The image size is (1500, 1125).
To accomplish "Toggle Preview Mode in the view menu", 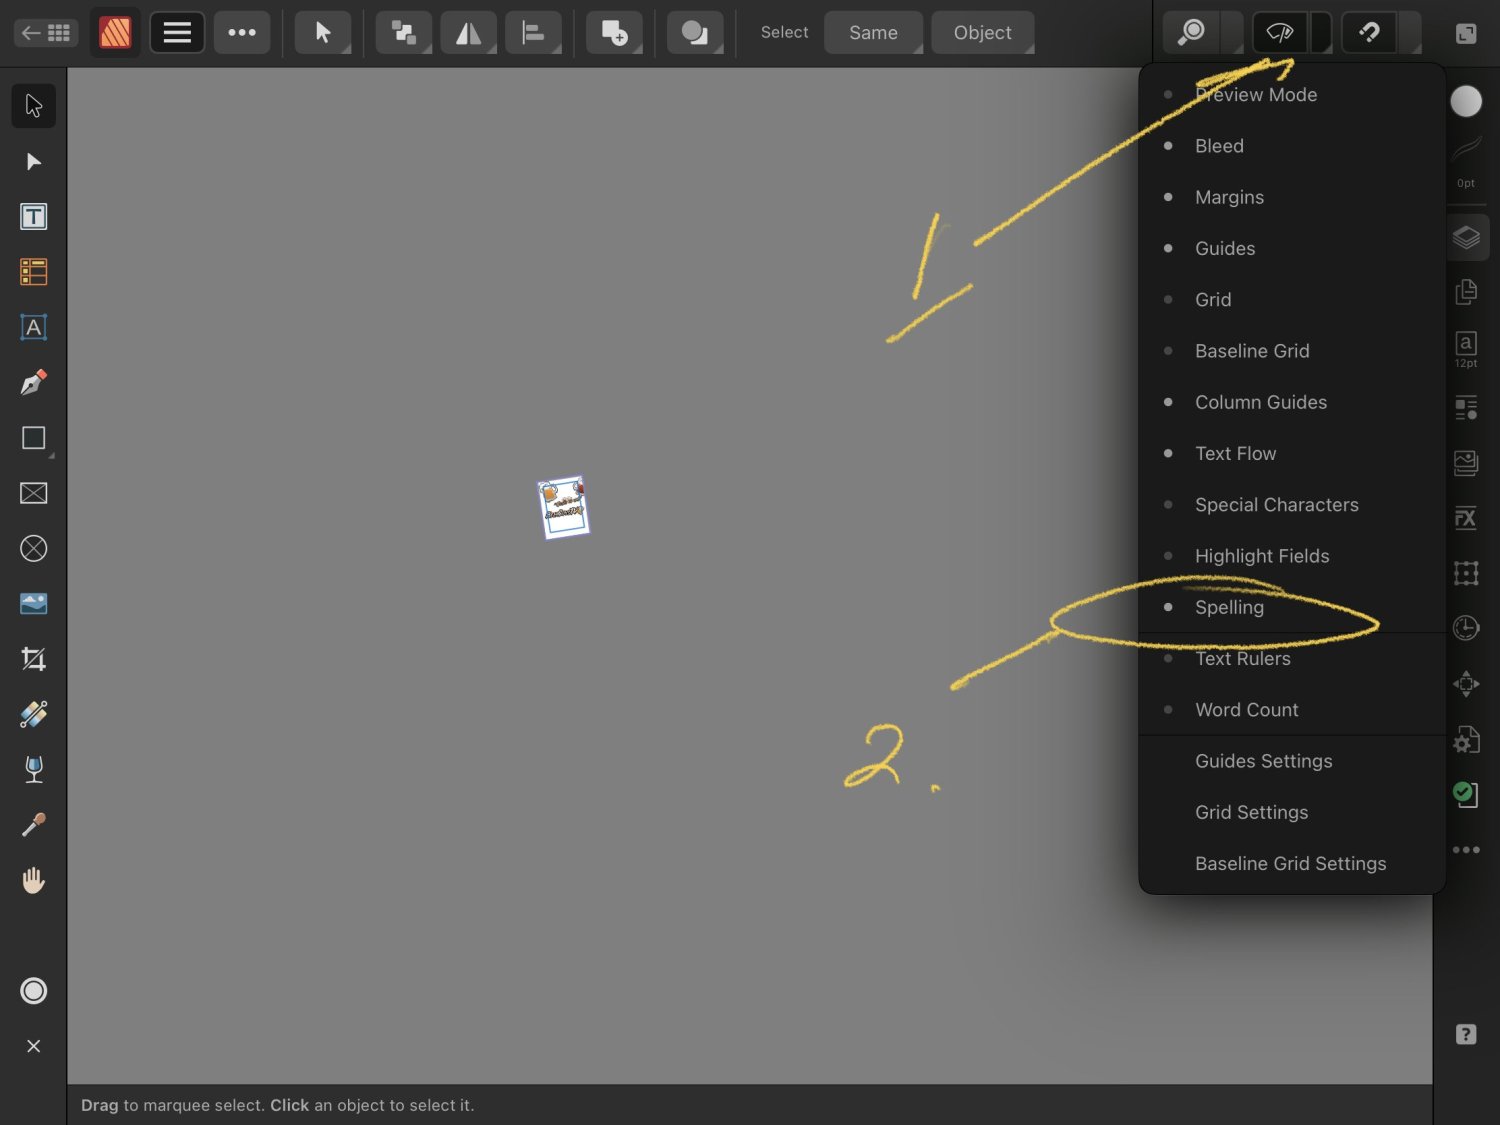I will [x=1292, y=95].
